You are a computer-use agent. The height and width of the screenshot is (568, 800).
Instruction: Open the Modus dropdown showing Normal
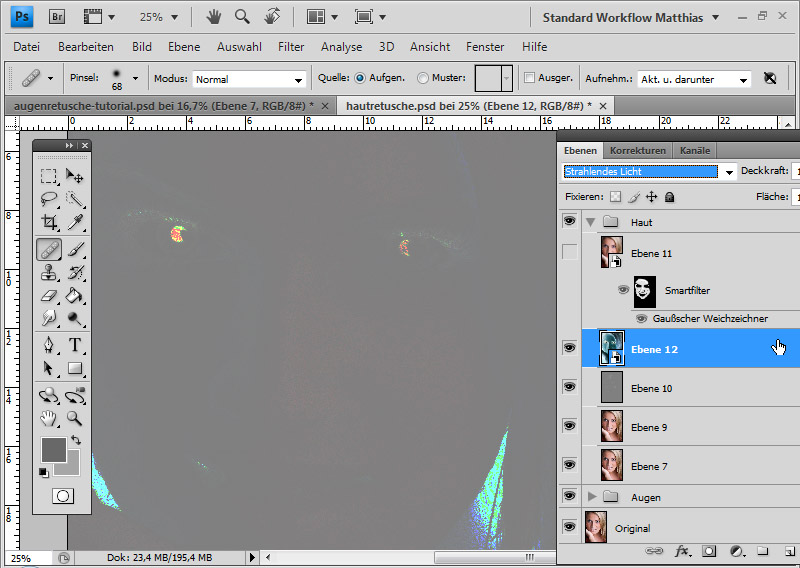[x=249, y=79]
